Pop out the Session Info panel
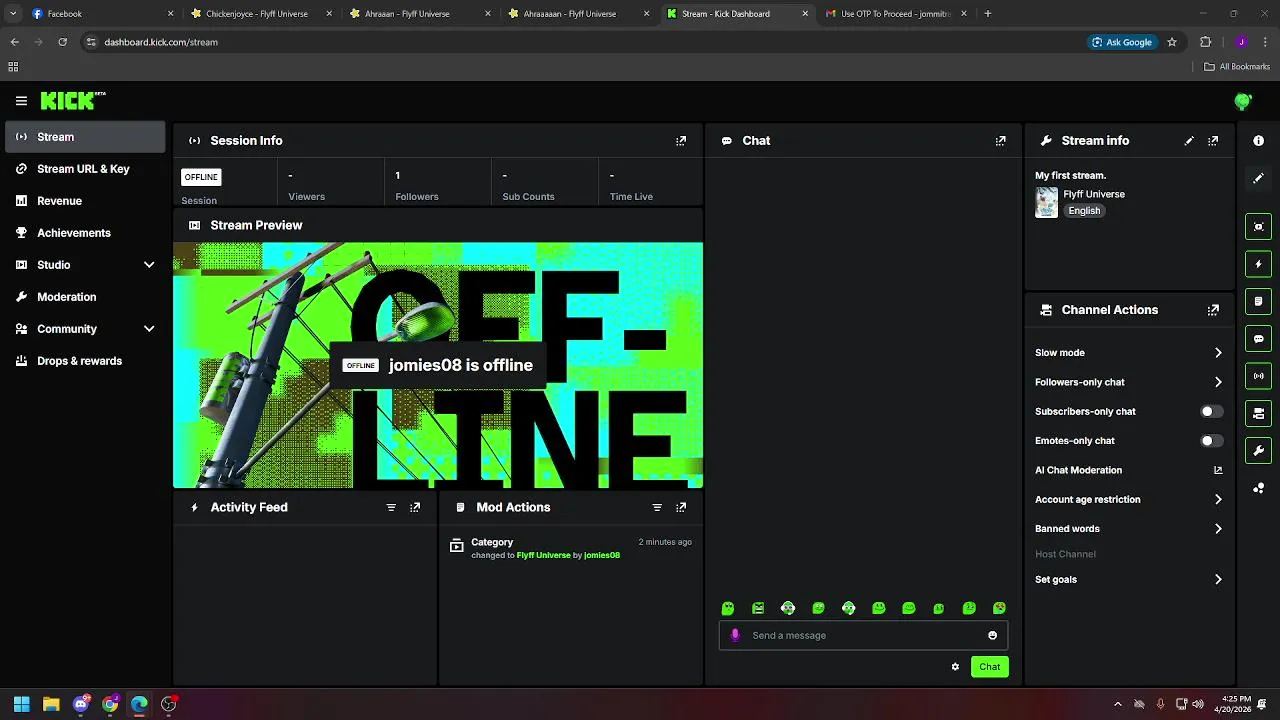This screenshot has width=1280, height=720. (x=681, y=141)
